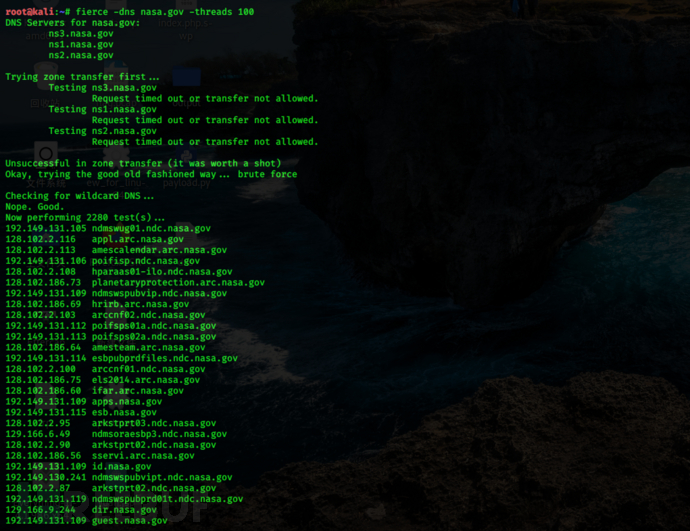Click IP address 128.102.2.90 of arkstprt02
690x531 pixels.
tap(38, 445)
